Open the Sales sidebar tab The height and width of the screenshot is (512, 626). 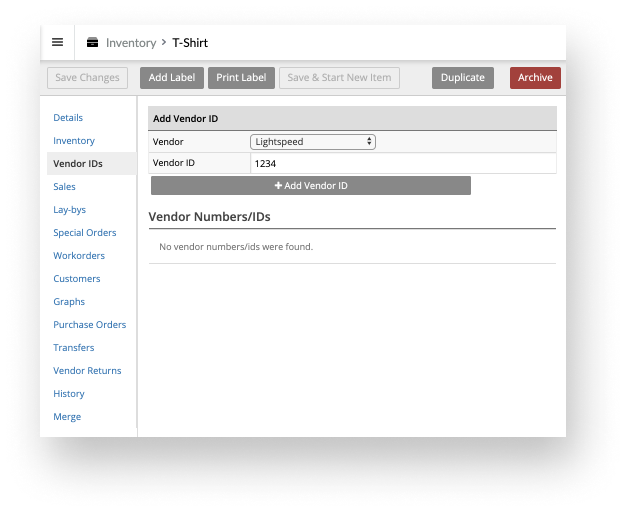64,187
